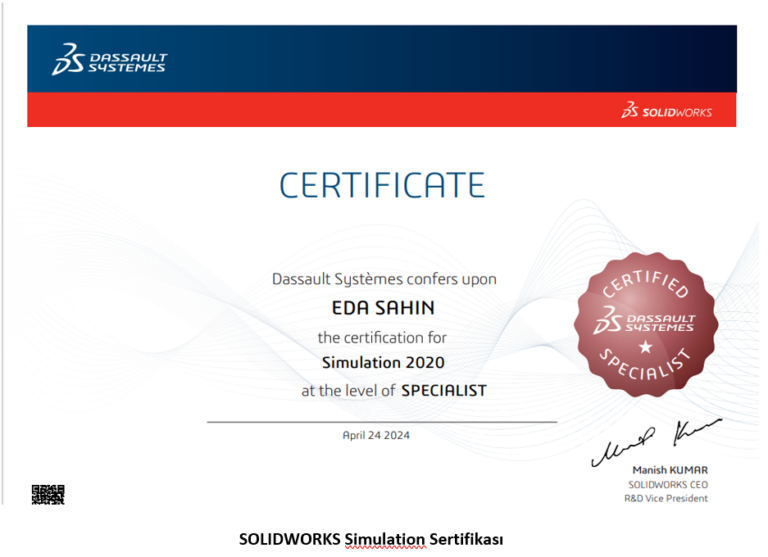Click the QR code at the bottom left

[x=47, y=493]
